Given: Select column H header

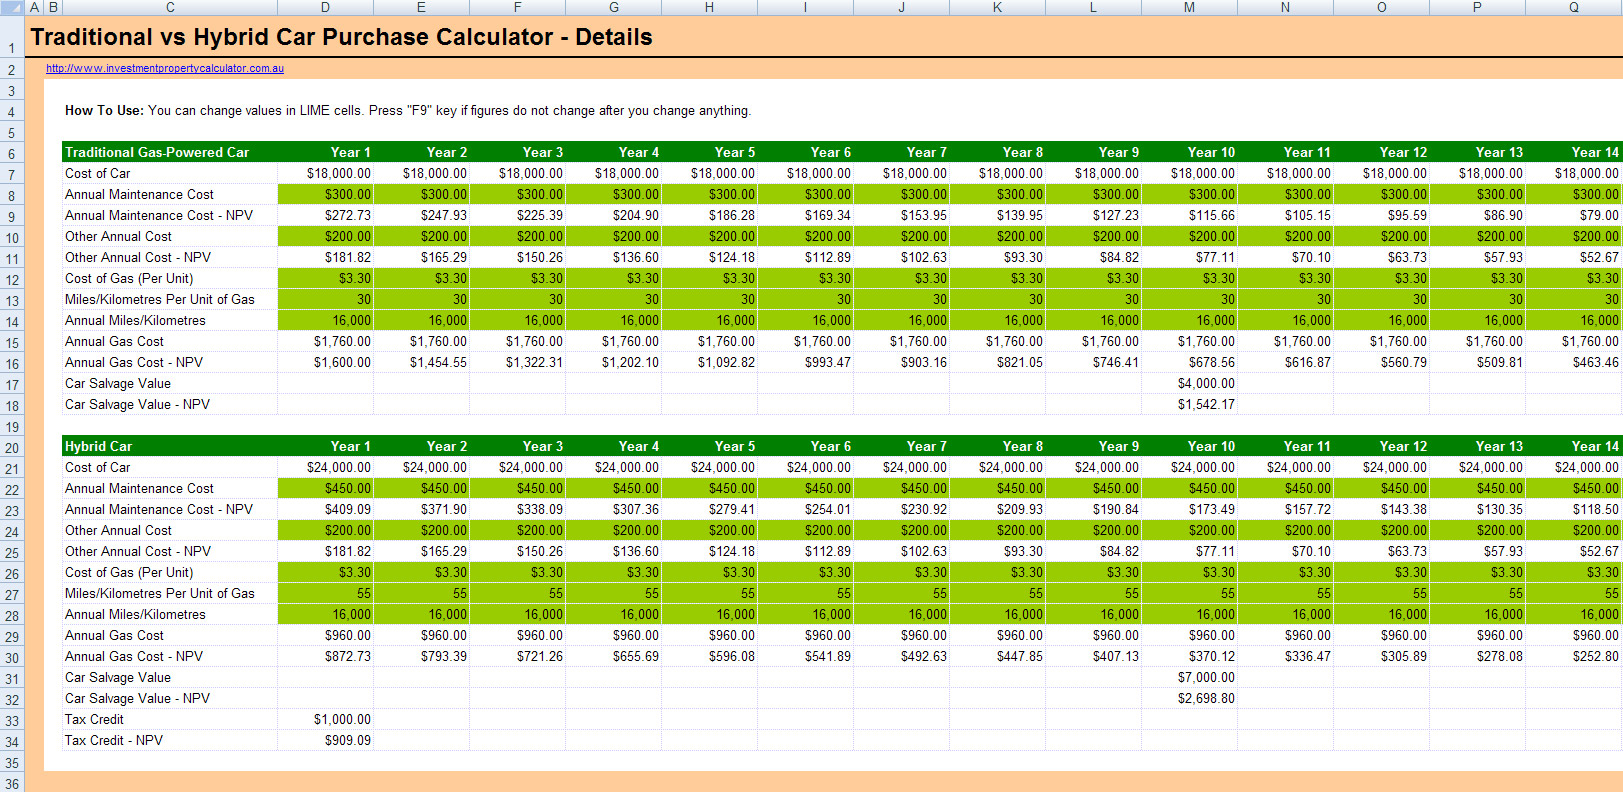Looking at the screenshot, I should point(709,7).
